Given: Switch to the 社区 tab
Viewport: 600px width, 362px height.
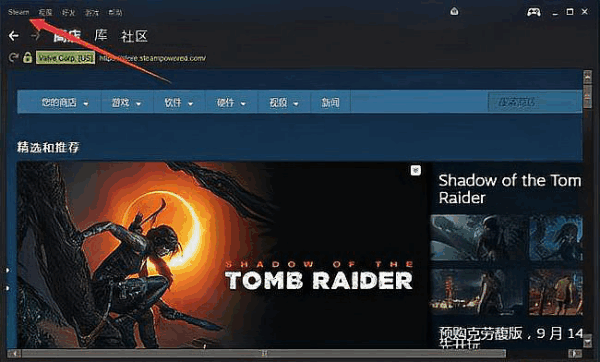Looking at the screenshot, I should coord(134,36).
